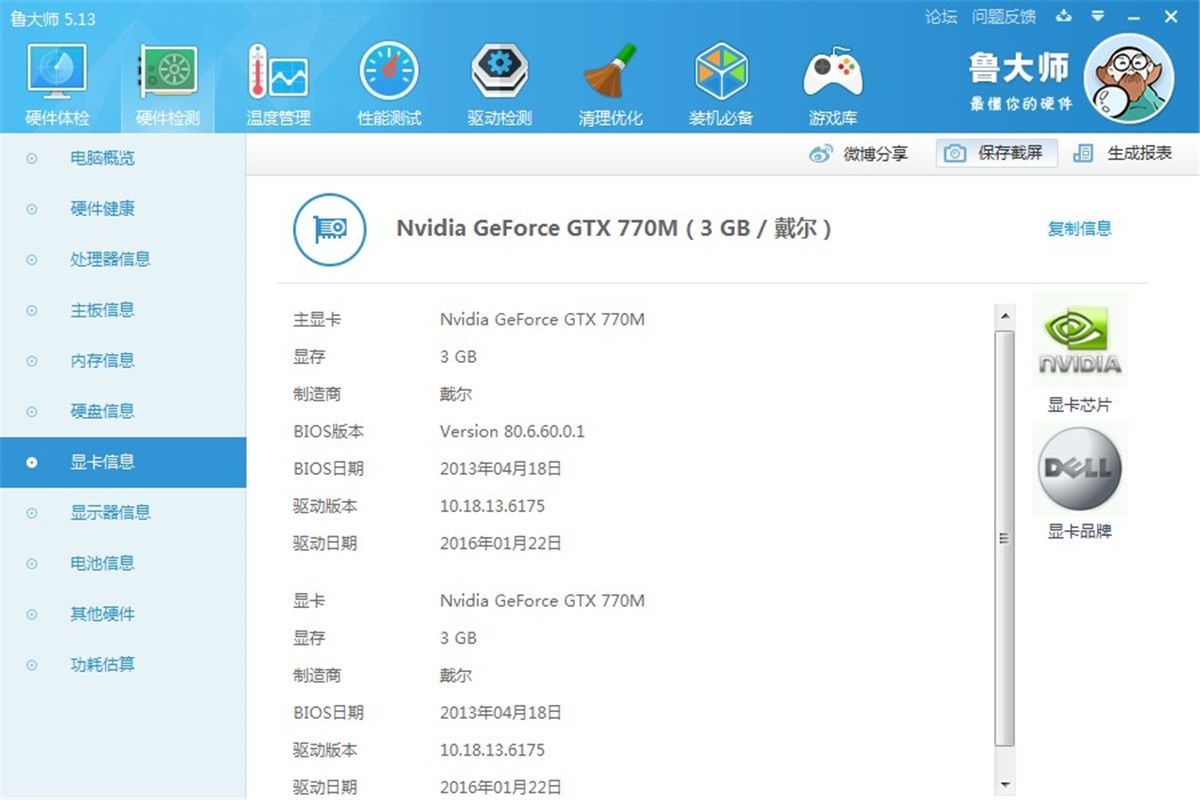Click 保存截屏 save screenshot button
The image size is (1200, 800).
[x=997, y=154]
